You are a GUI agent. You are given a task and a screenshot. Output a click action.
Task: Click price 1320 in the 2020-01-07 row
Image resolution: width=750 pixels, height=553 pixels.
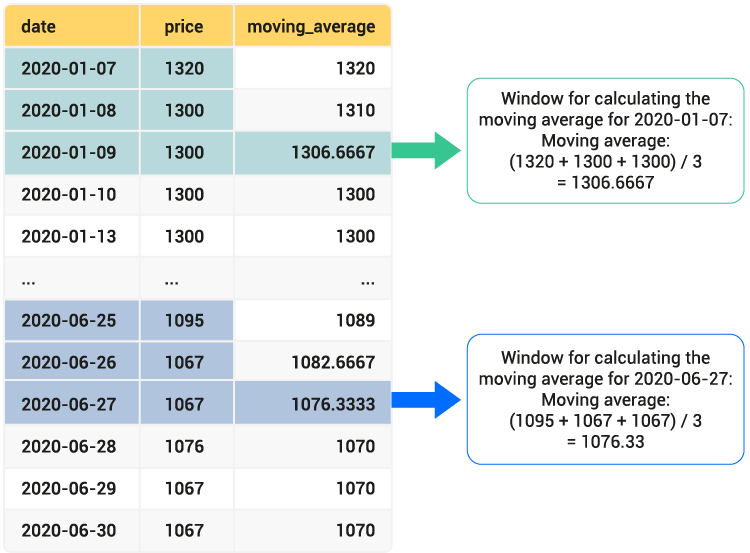[x=187, y=68]
